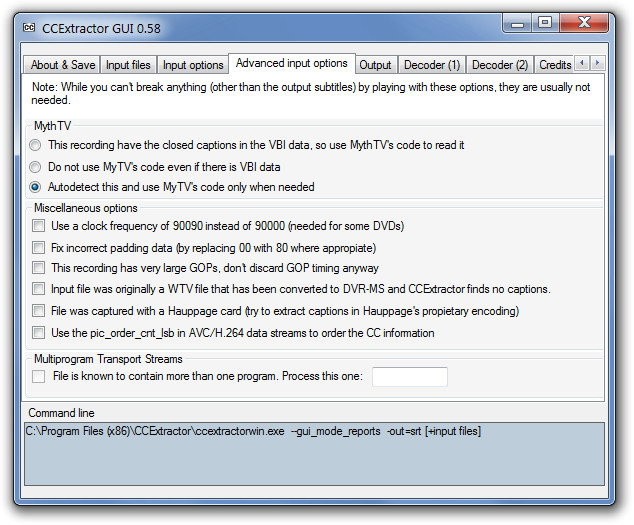Click the note text about playing with options

coord(311,93)
